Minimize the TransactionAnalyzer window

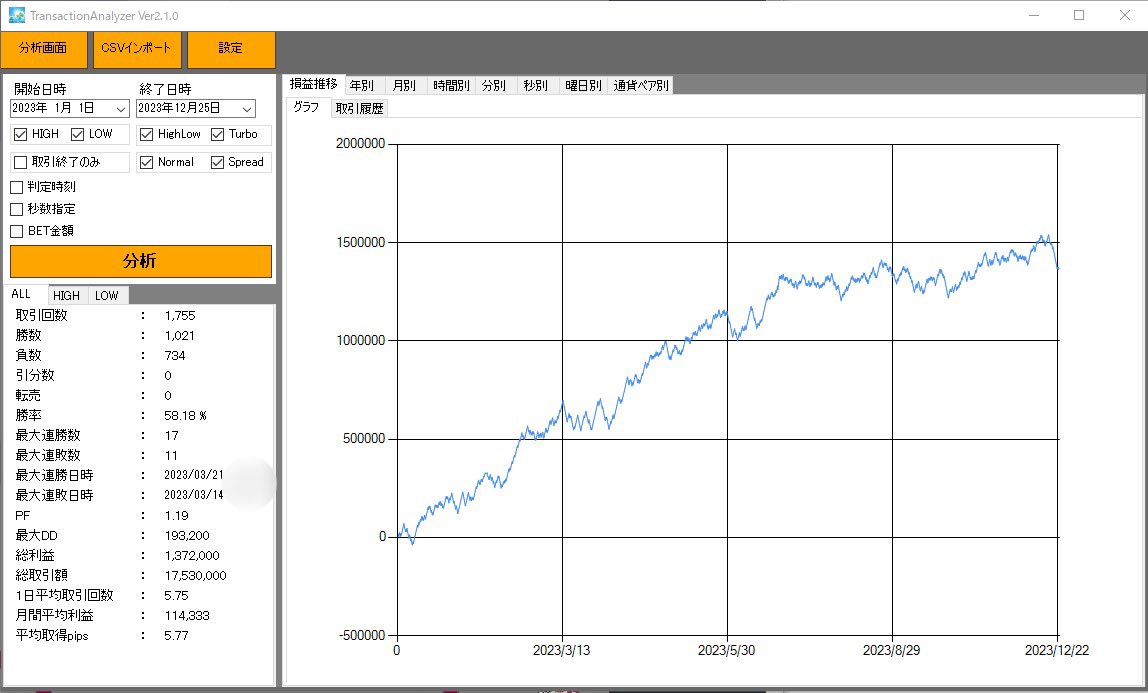tap(1034, 15)
